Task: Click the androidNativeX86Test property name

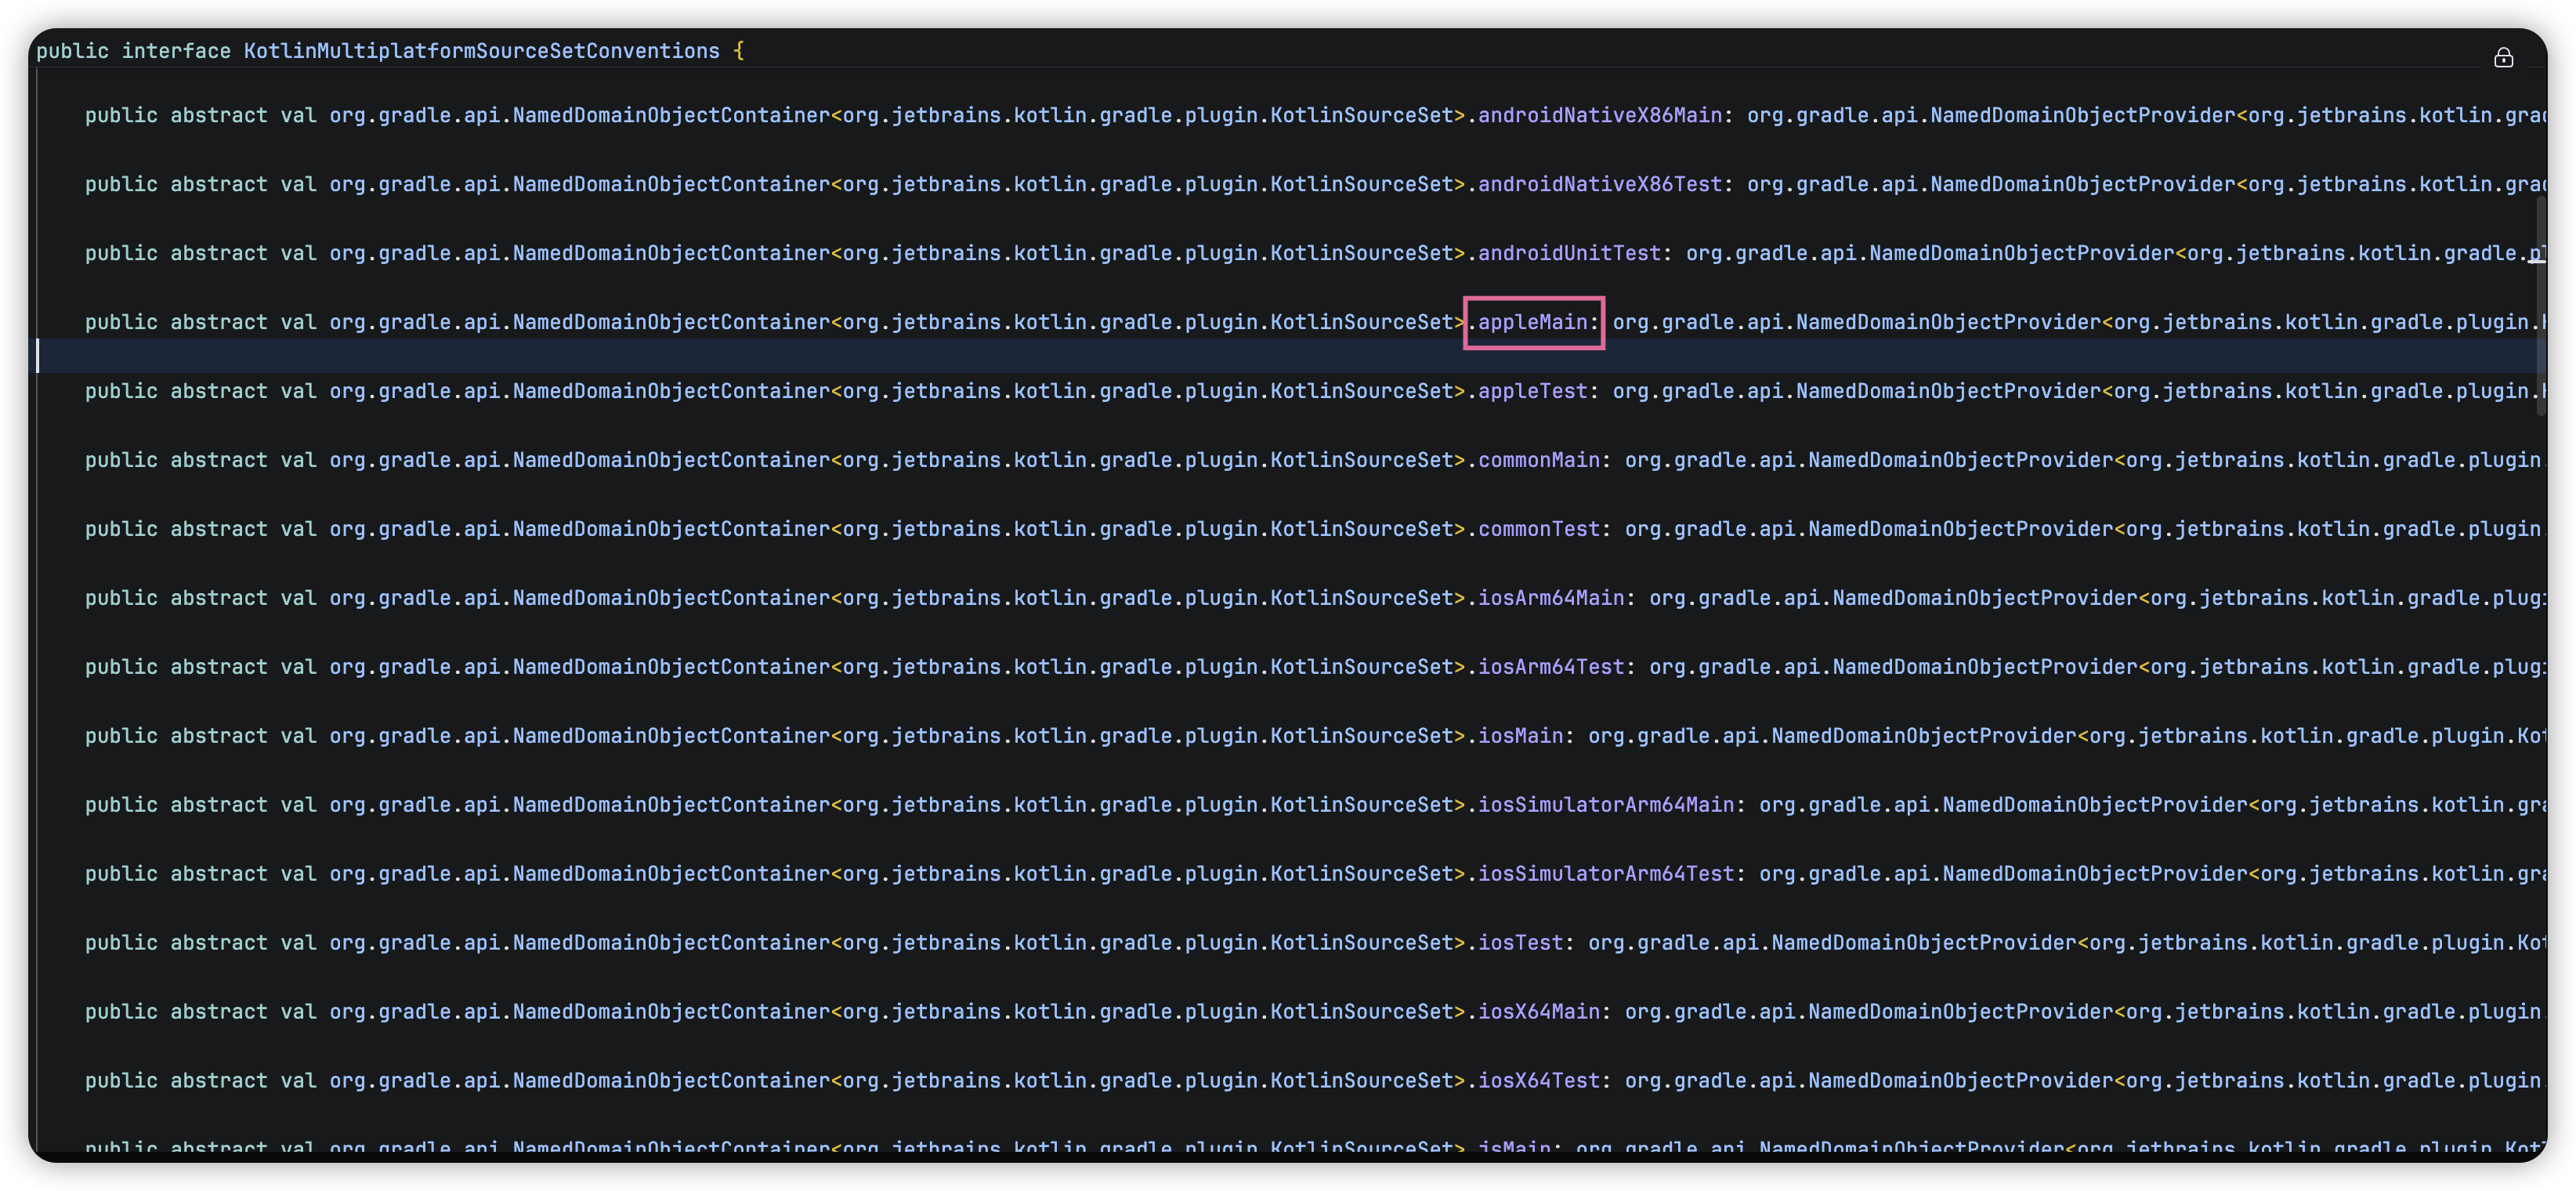Action: [x=1599, y=185]
